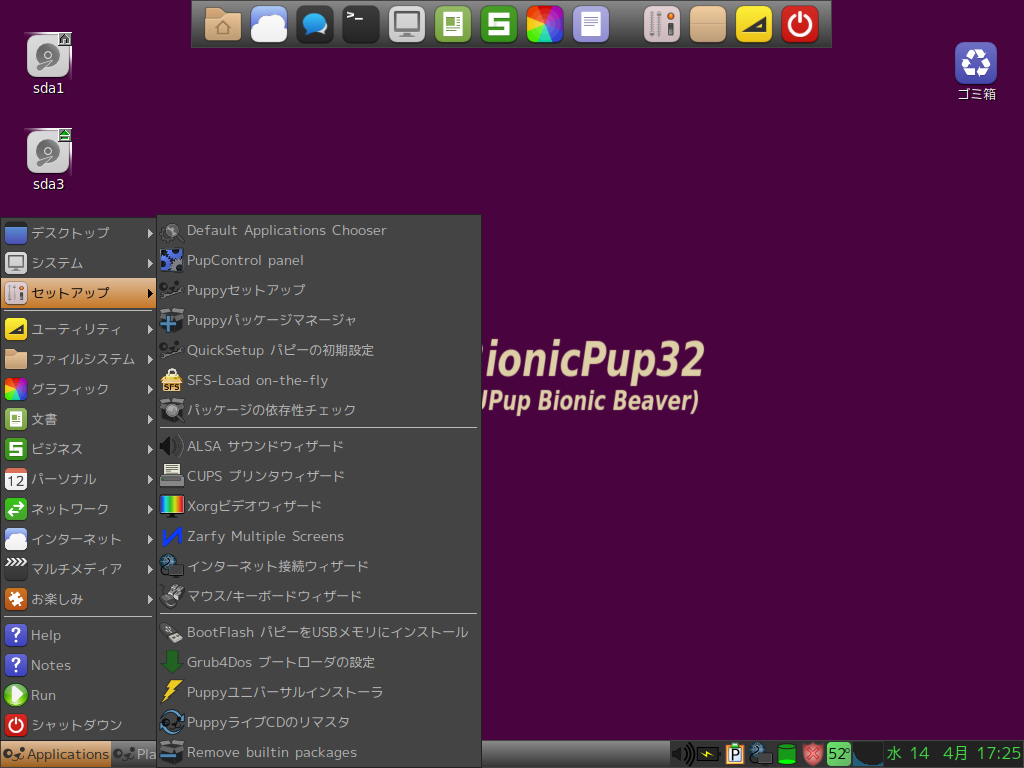Open the terminal icon in top dock
This screenshot has height=768, width=1024.
point(360,24)
